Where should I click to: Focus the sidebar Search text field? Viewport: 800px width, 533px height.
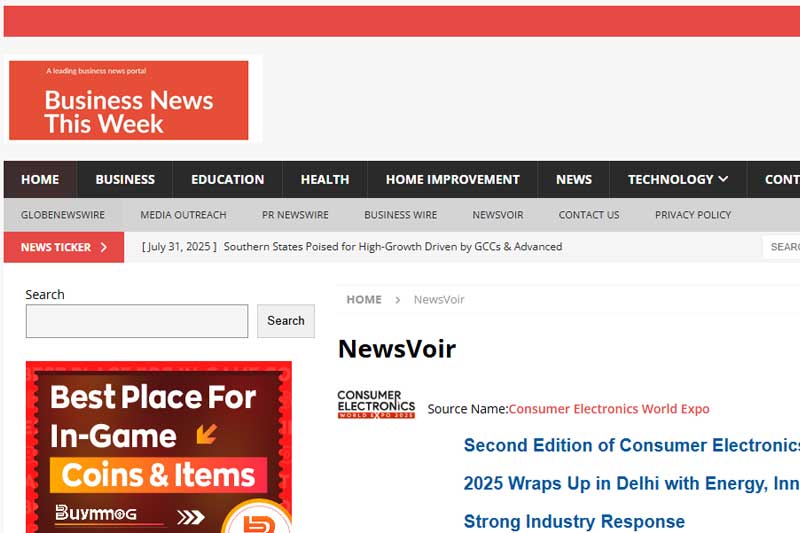pyautogui.click(x=137, y=321)
